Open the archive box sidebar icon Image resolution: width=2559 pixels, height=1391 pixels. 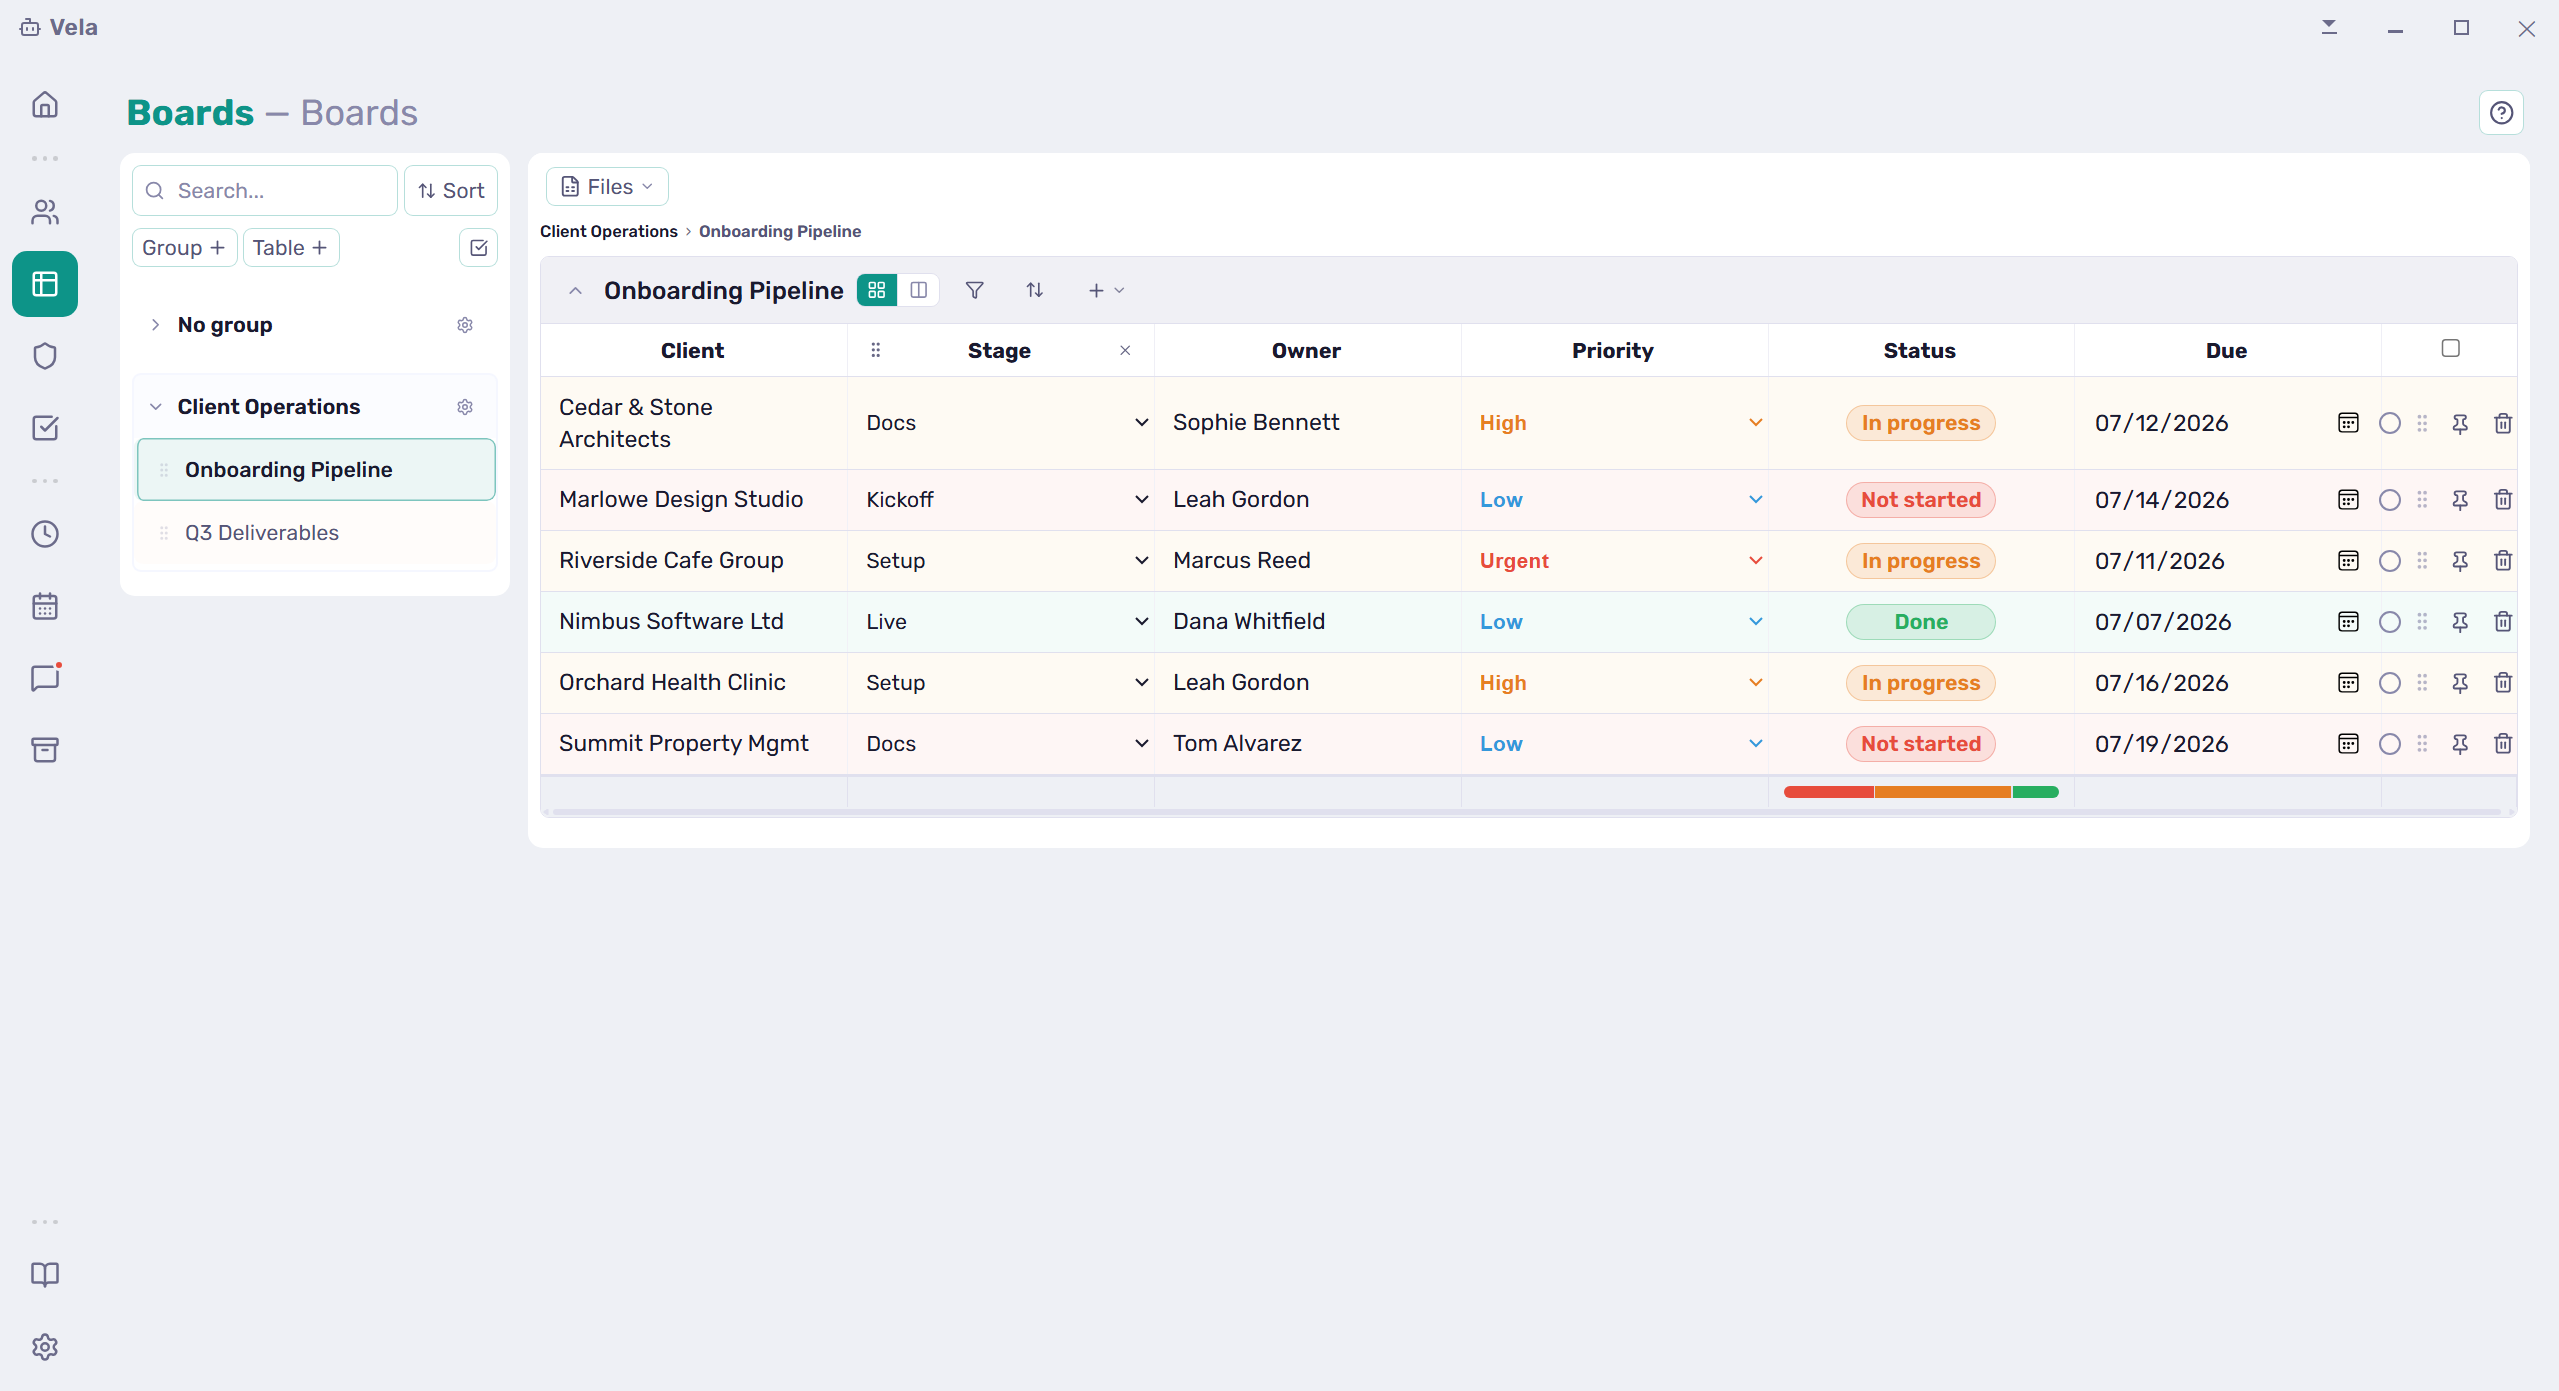tap(45, 750)
